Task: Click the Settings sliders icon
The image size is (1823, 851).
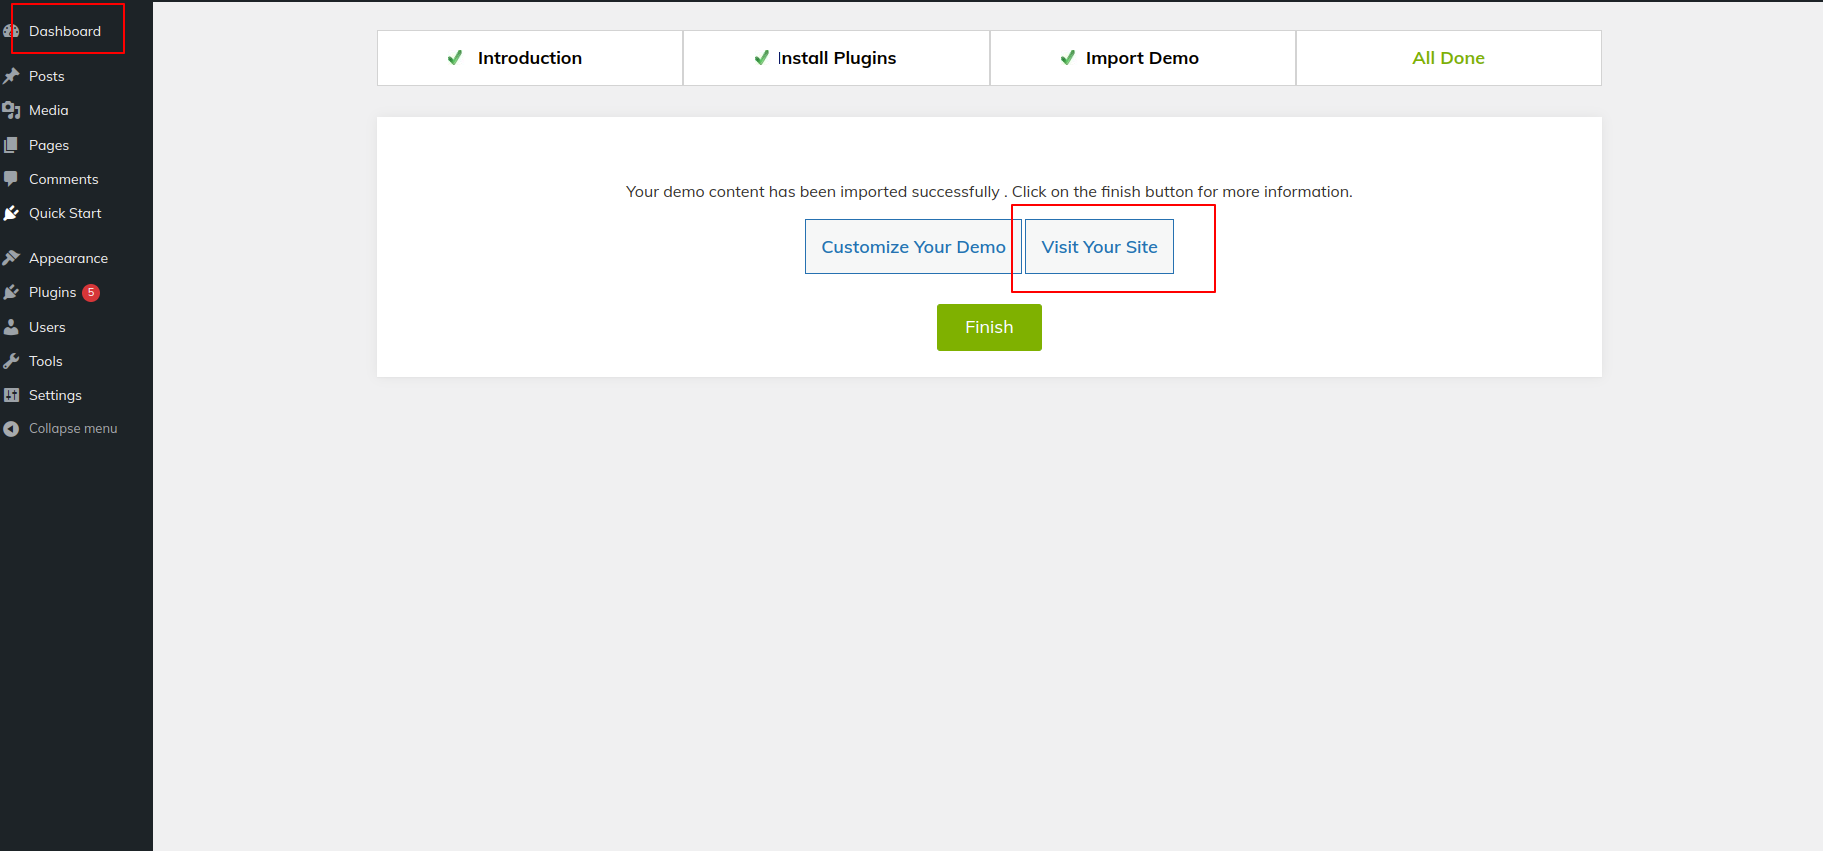Action: [11, 395]
